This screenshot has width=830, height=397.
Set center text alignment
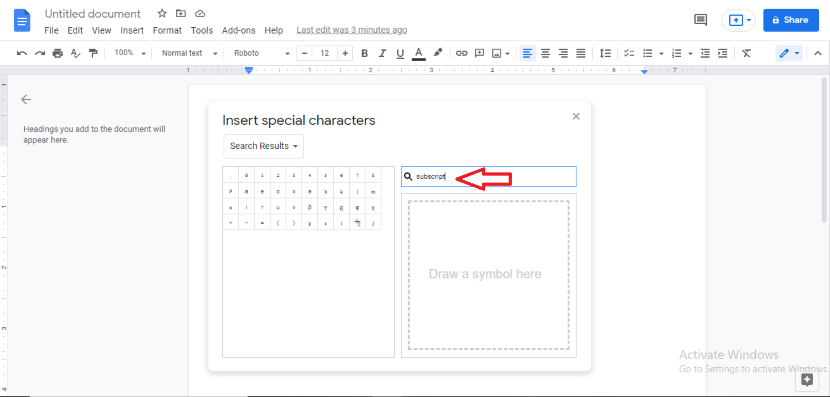tap(545, 53)
